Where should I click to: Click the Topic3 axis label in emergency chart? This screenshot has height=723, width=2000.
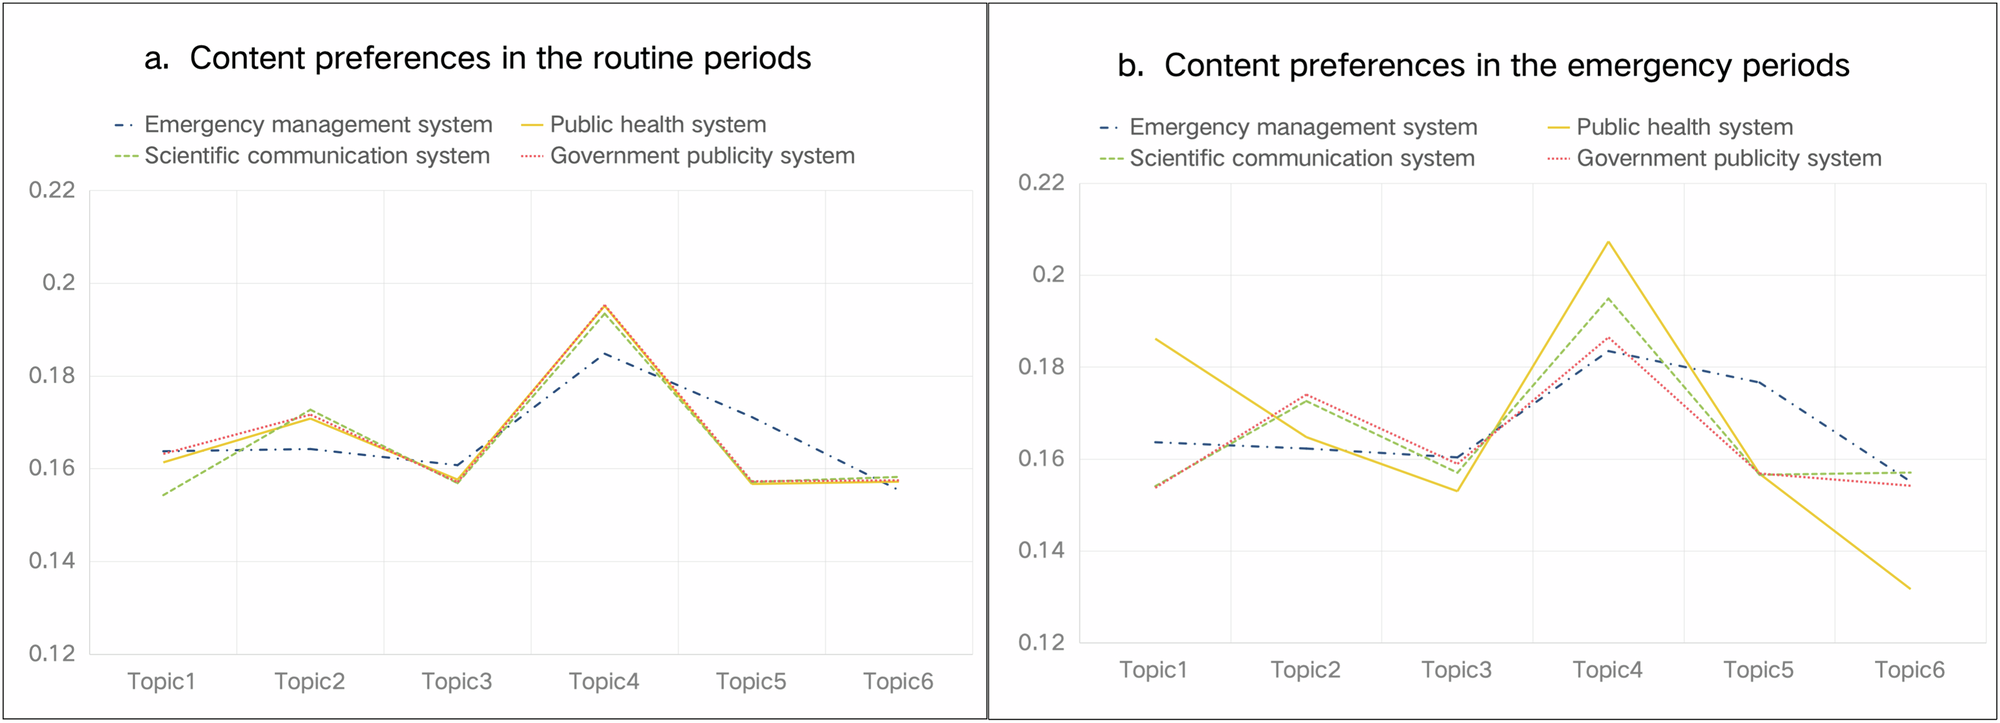pos(1456,670)
